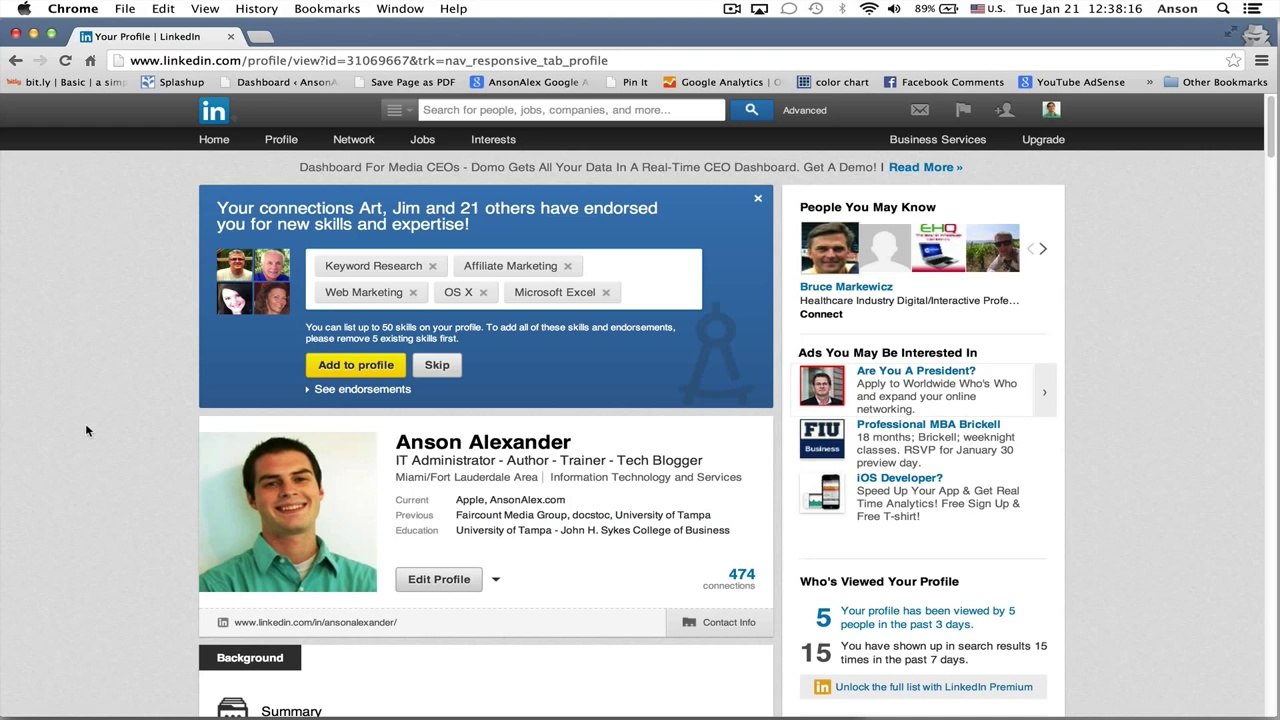The image size is (1280, 720).
Task: Open the Jobs nav item
Action: coord(422,139)
